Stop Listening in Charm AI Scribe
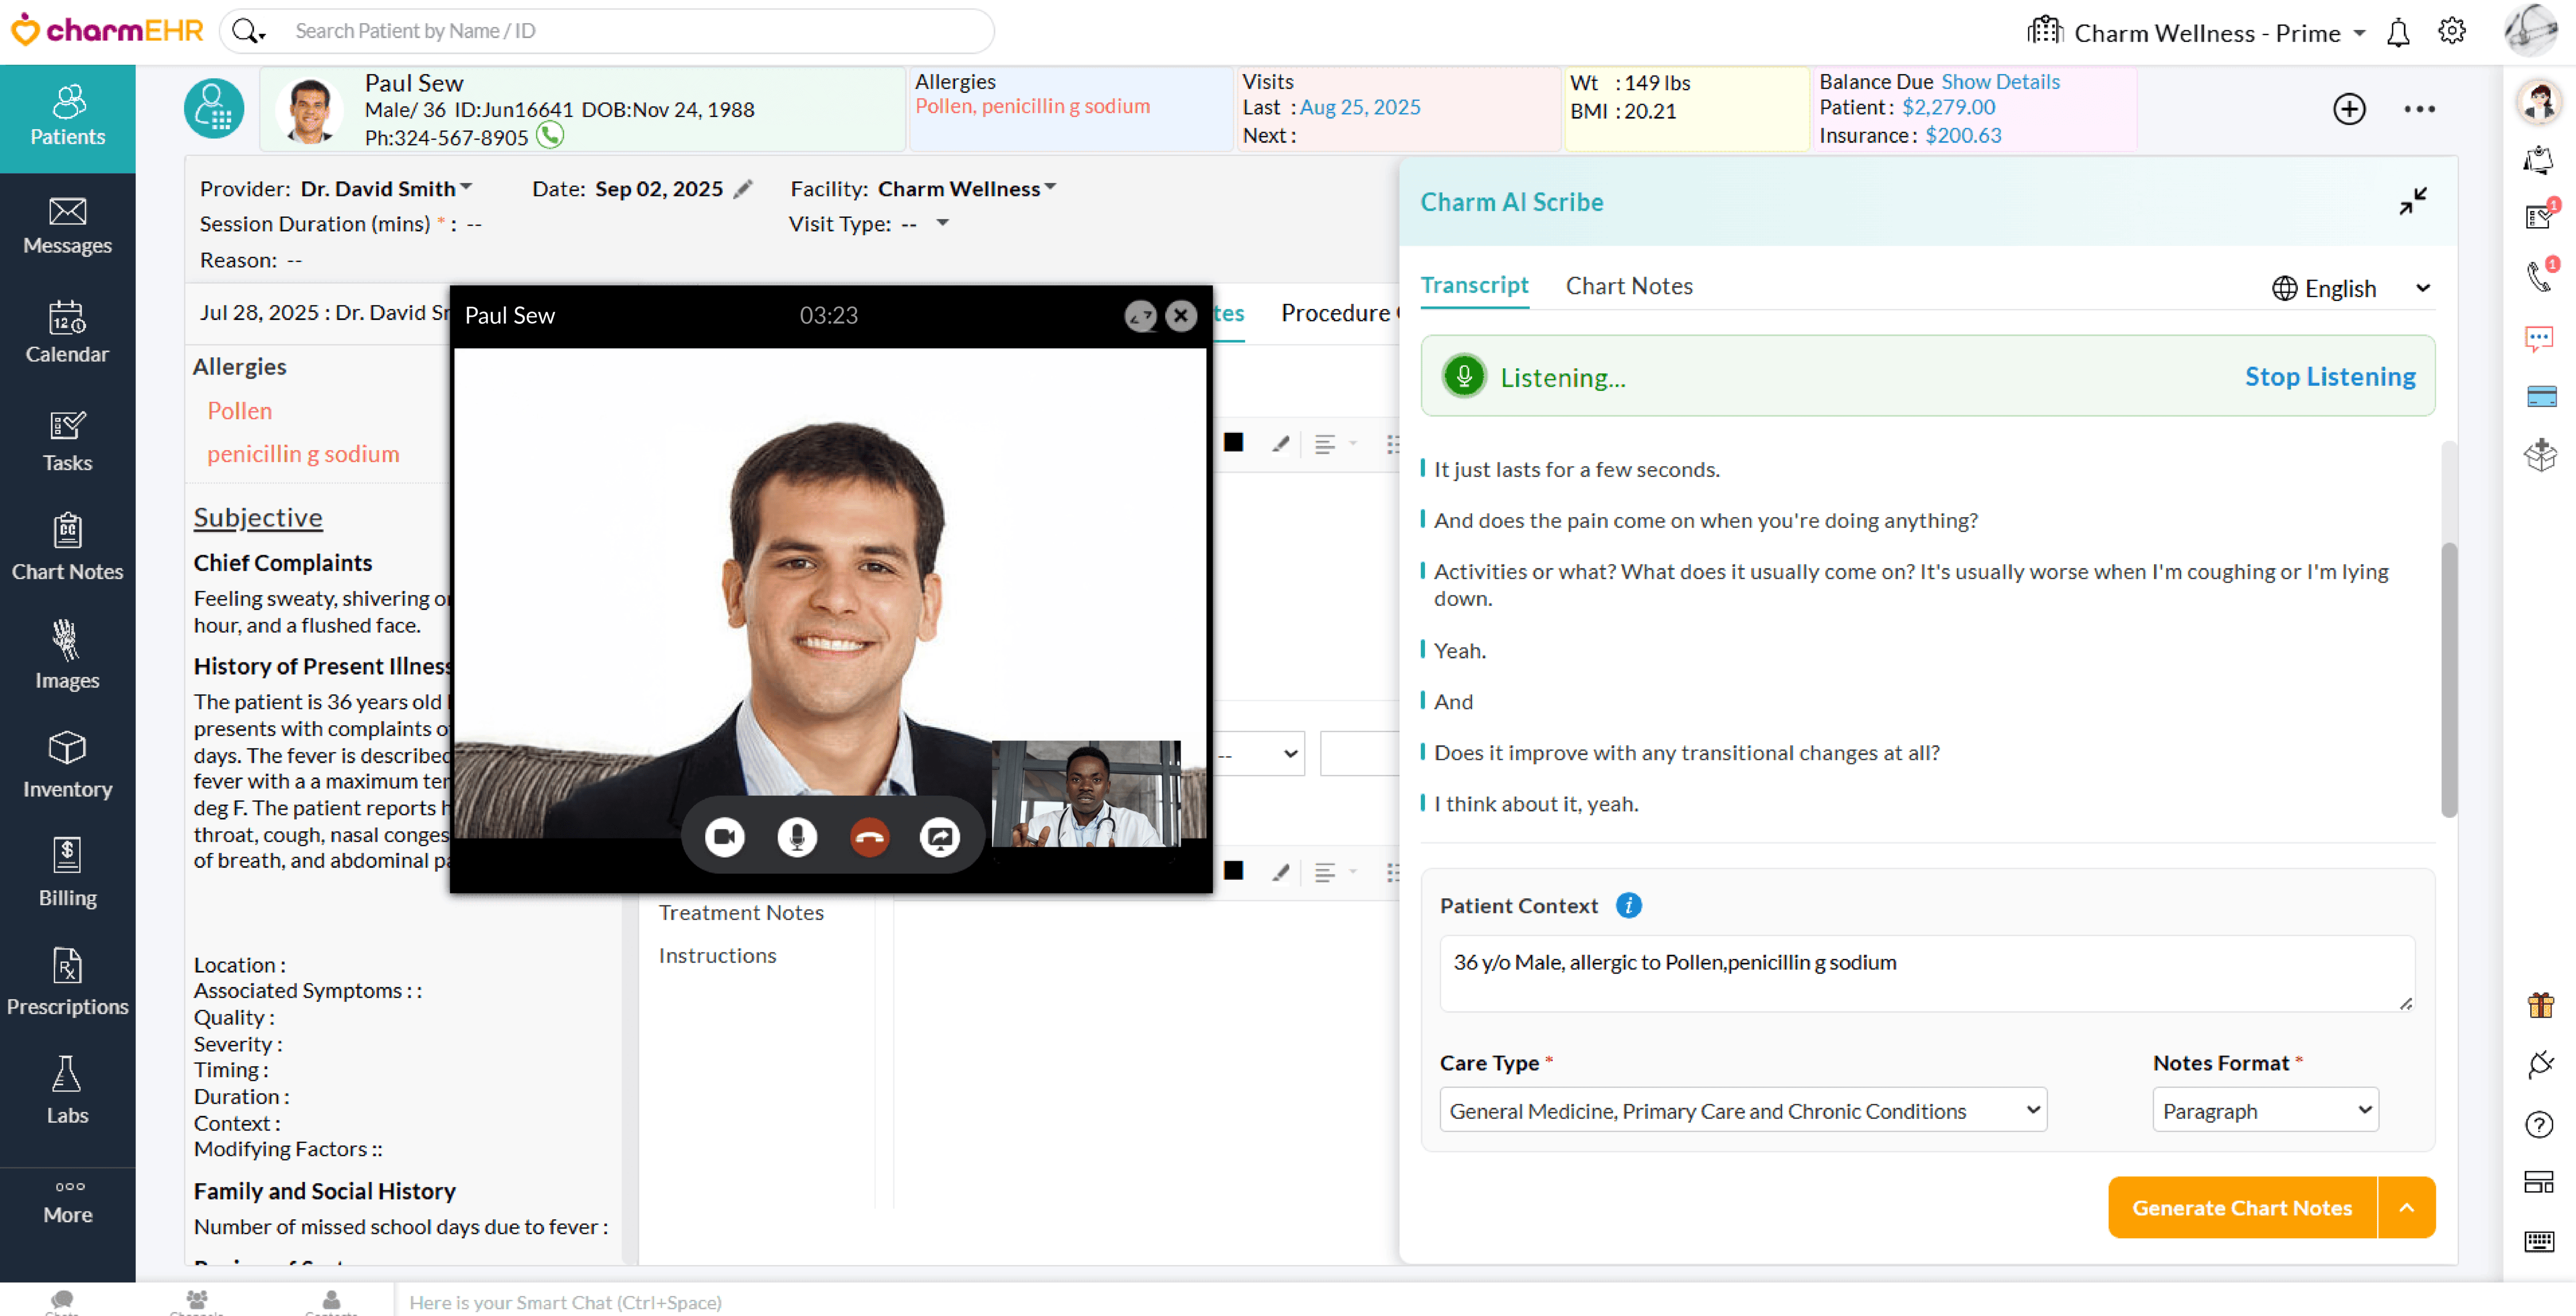2576x1316 pixels. point(2330,377)
